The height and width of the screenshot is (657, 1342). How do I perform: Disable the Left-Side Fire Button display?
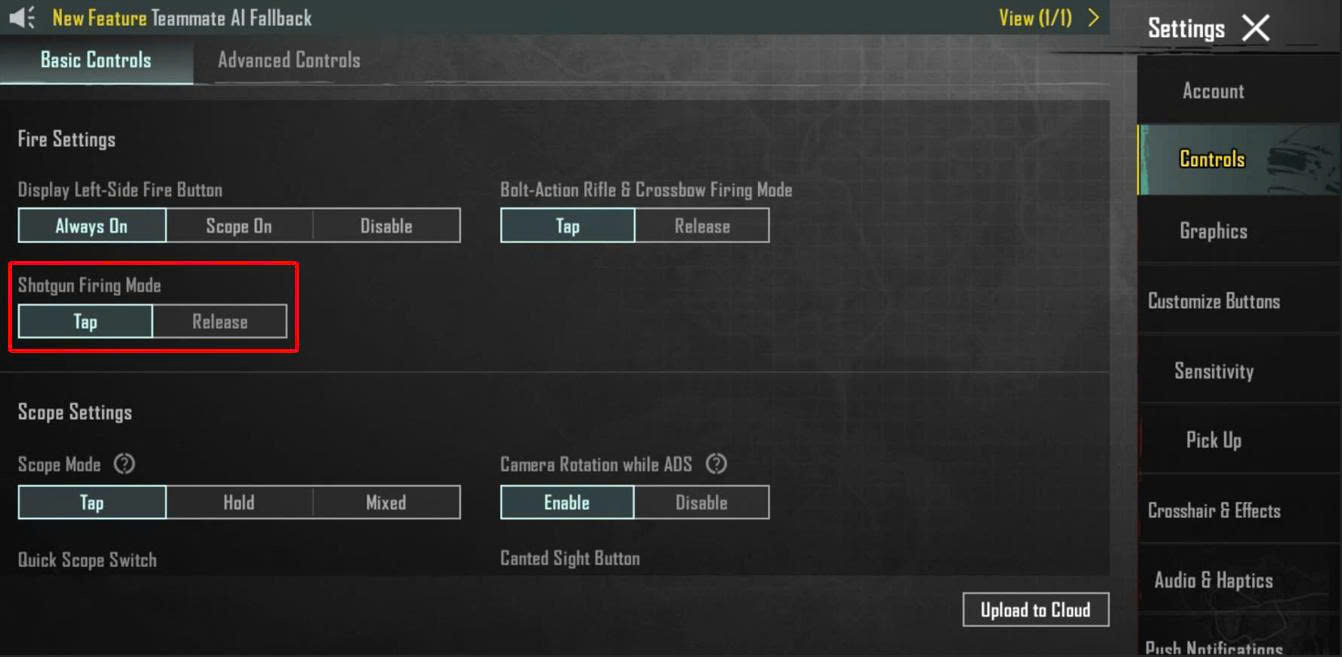pos(386,226)
